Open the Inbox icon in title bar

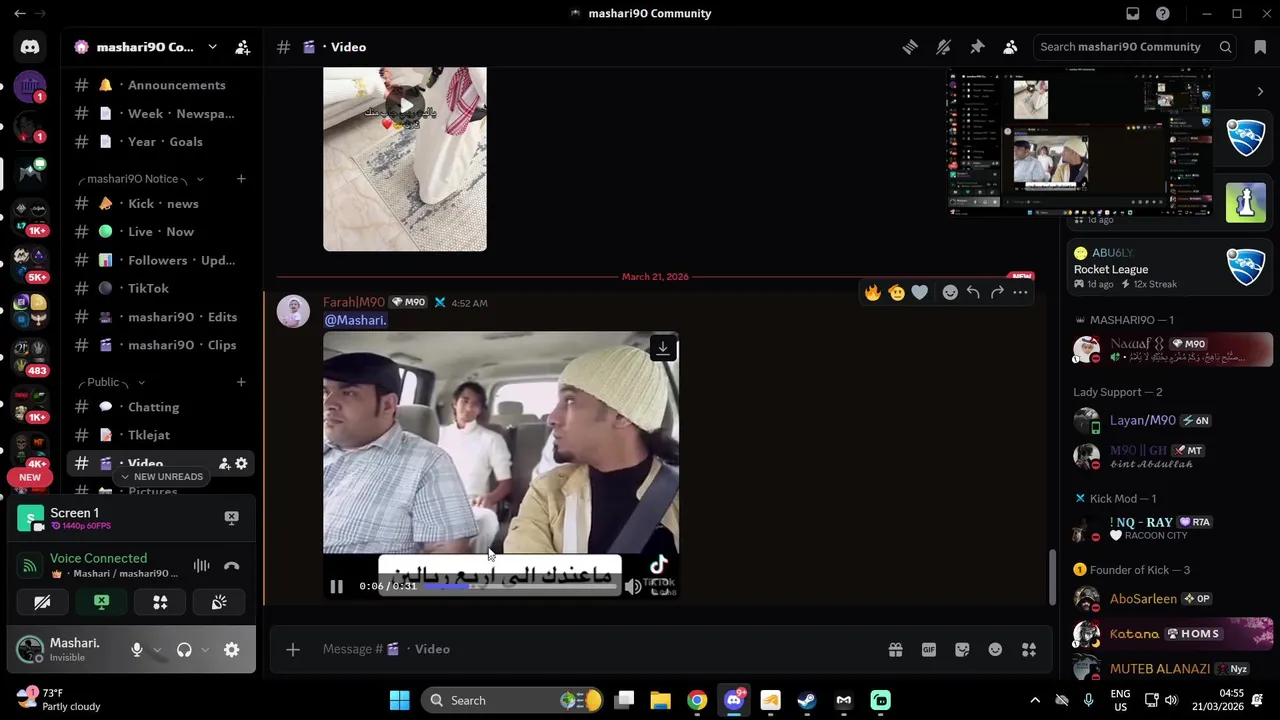tap(1133, 14)
